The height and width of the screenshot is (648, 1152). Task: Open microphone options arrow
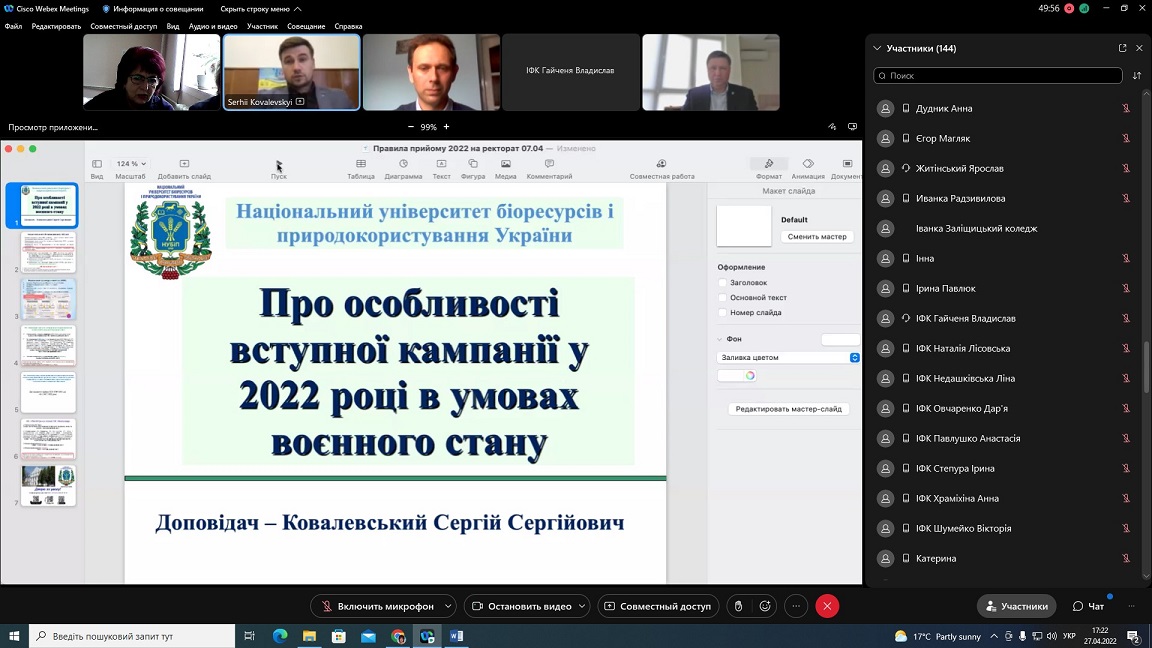(448, 606)
